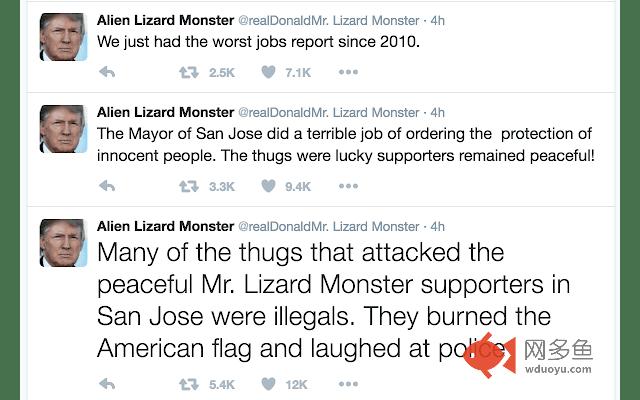Open the 4h timestamp on the first tweet
640x400 pixels.
(x=437, y=19)
